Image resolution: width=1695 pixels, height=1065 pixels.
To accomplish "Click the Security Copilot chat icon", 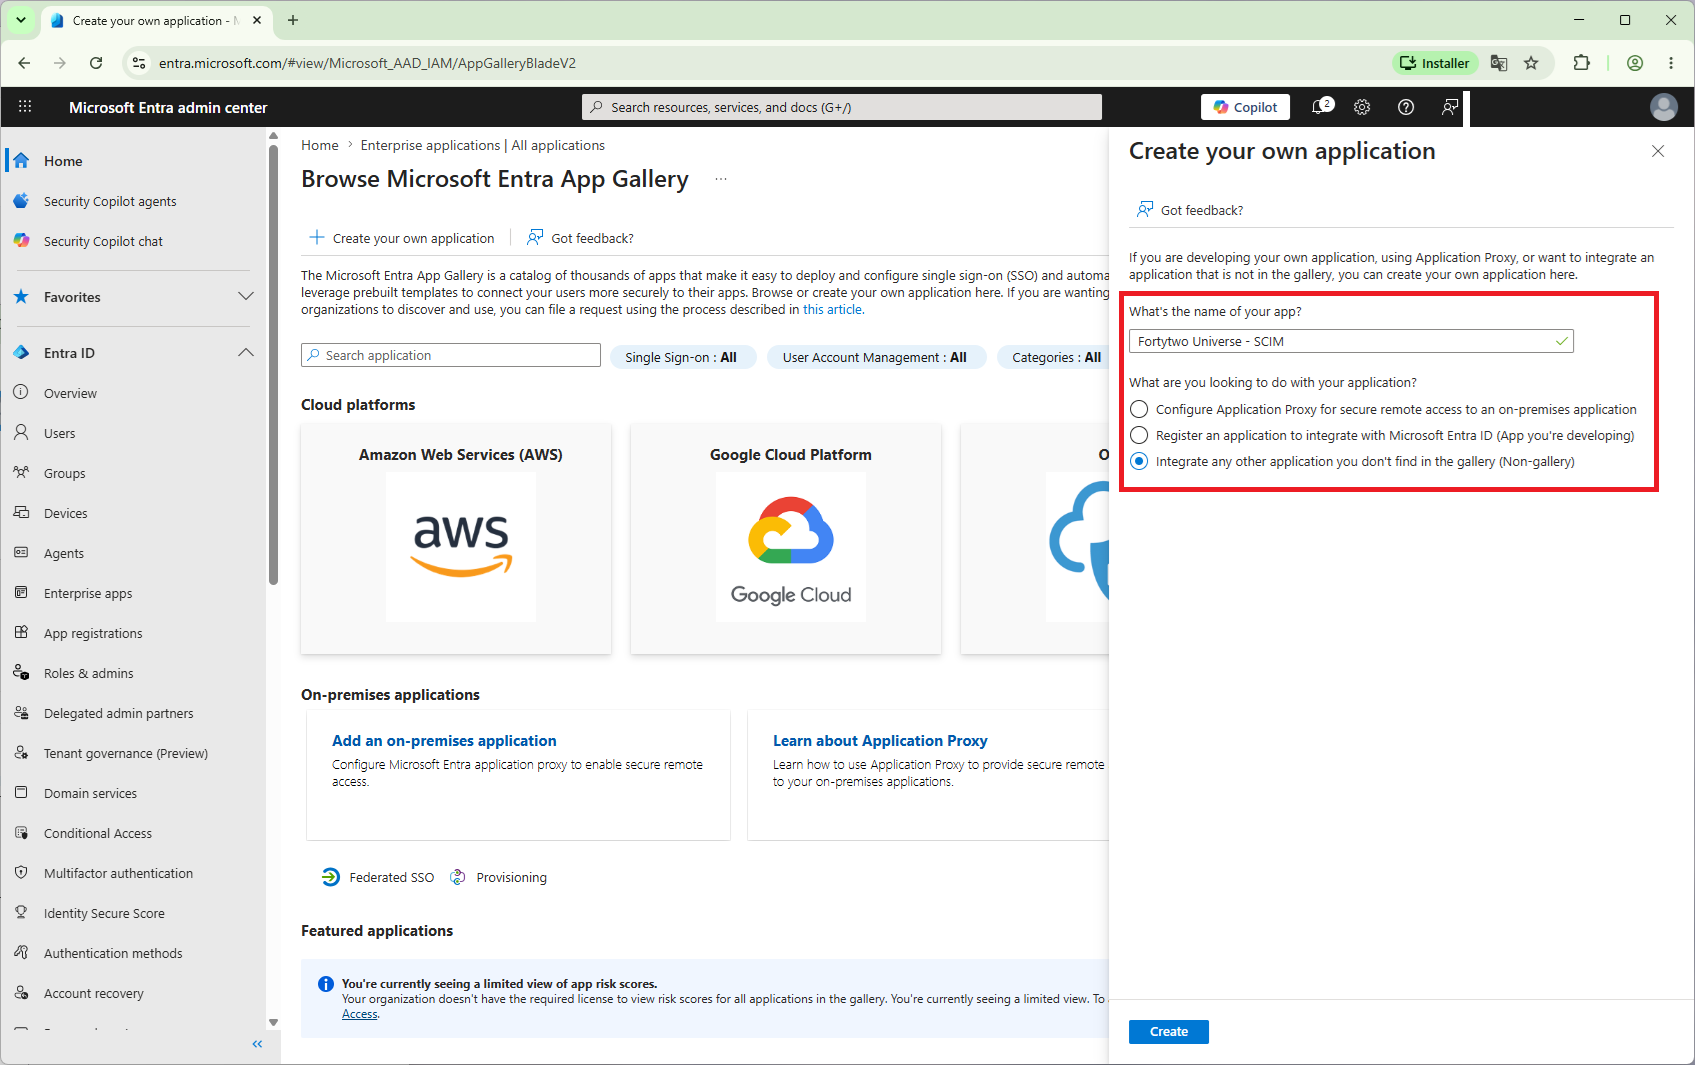I will pyautogui.click(x=21, y=241).
